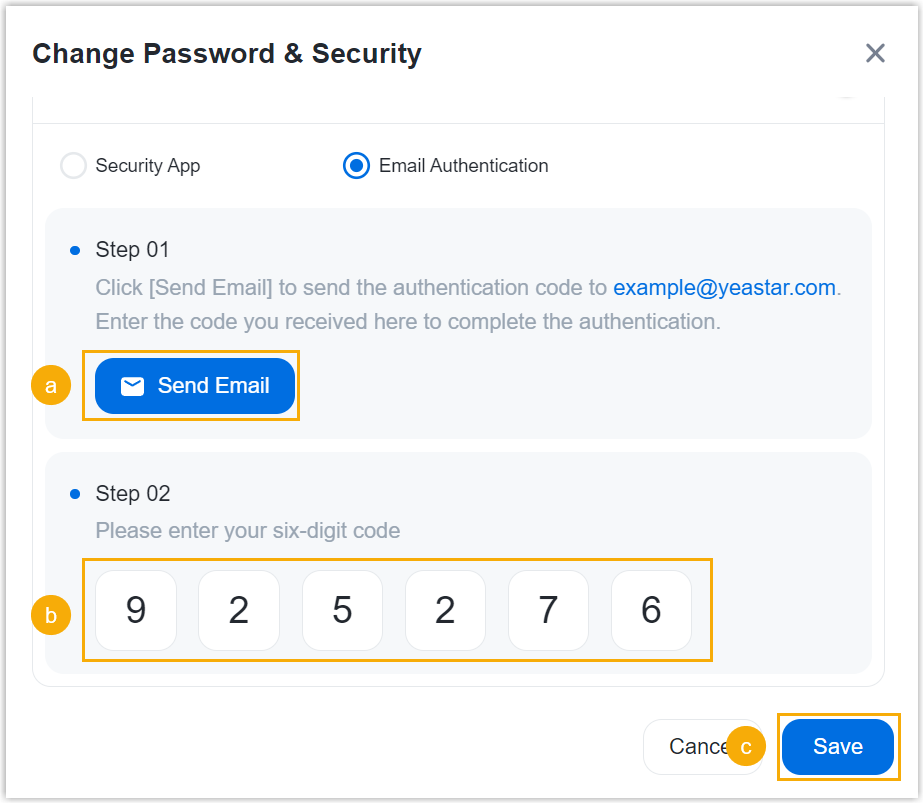Click the blue bullet beside Step 01
Viewport: 924px width, 804px height.
coord(75,250)
